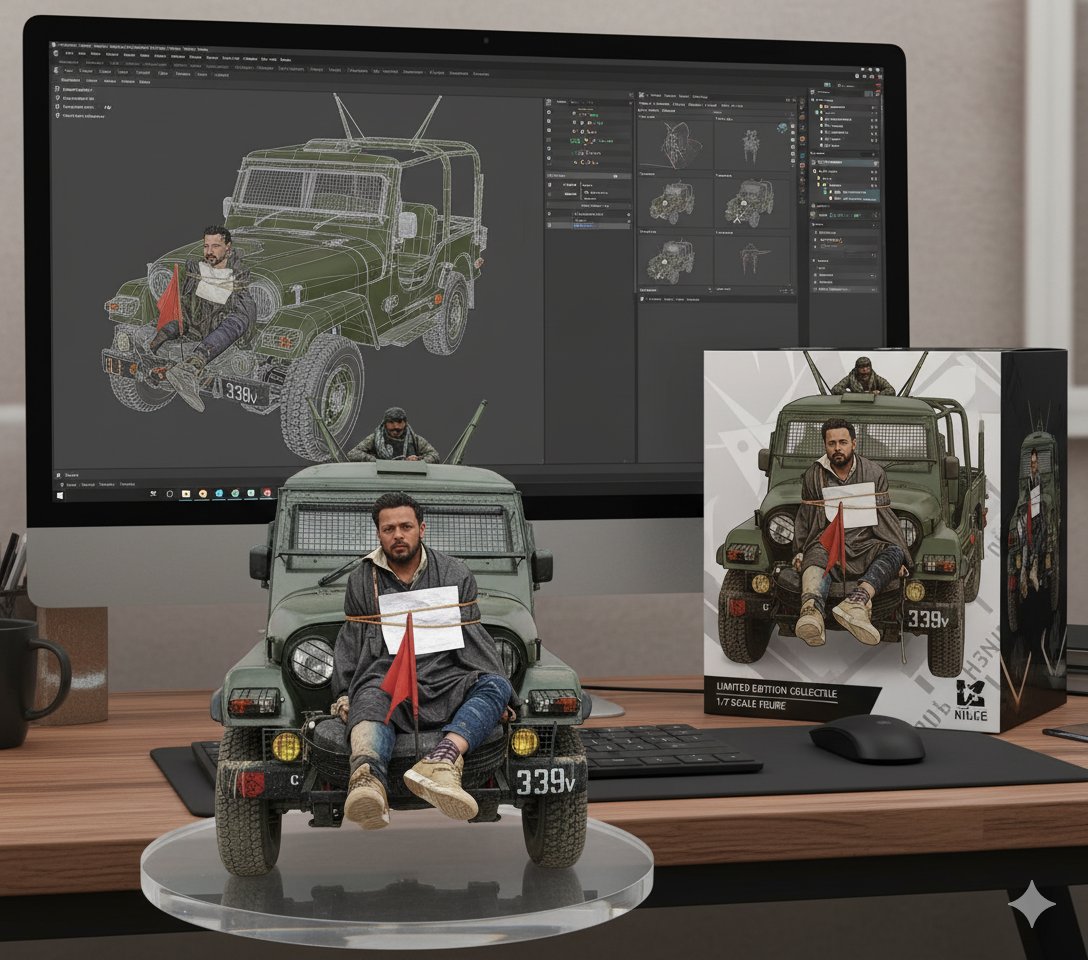Click the navigation gizmo in preview panel
This screenshot has width=1088, height=960.
782,128
